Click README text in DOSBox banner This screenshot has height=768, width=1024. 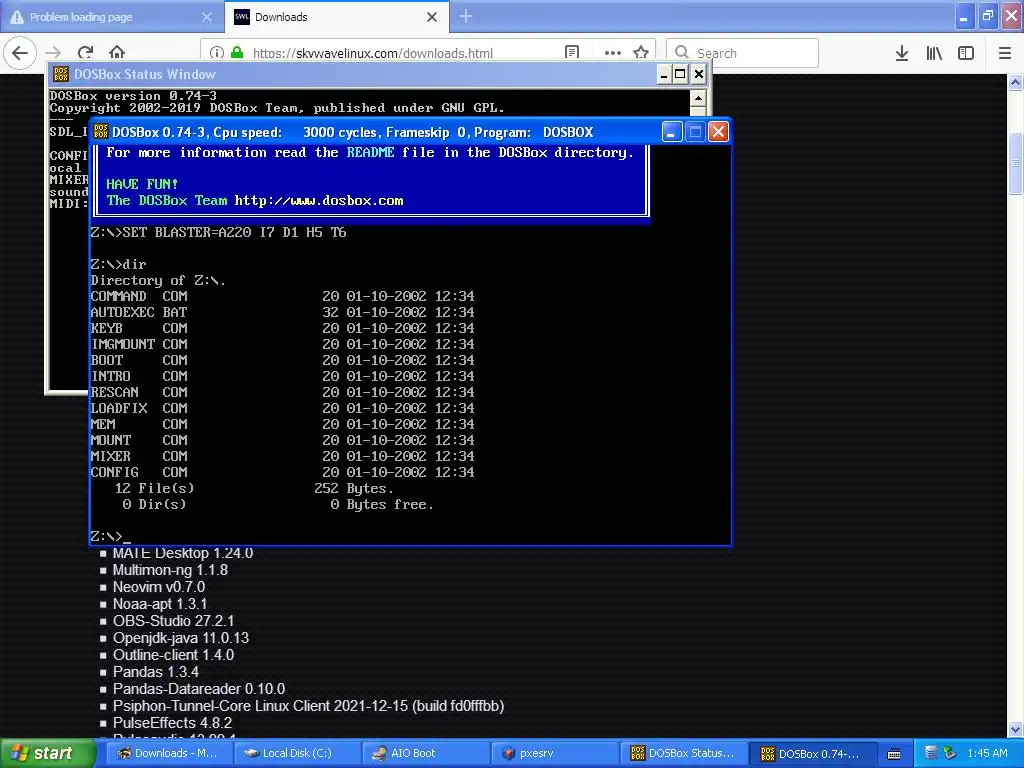[370, 152]
